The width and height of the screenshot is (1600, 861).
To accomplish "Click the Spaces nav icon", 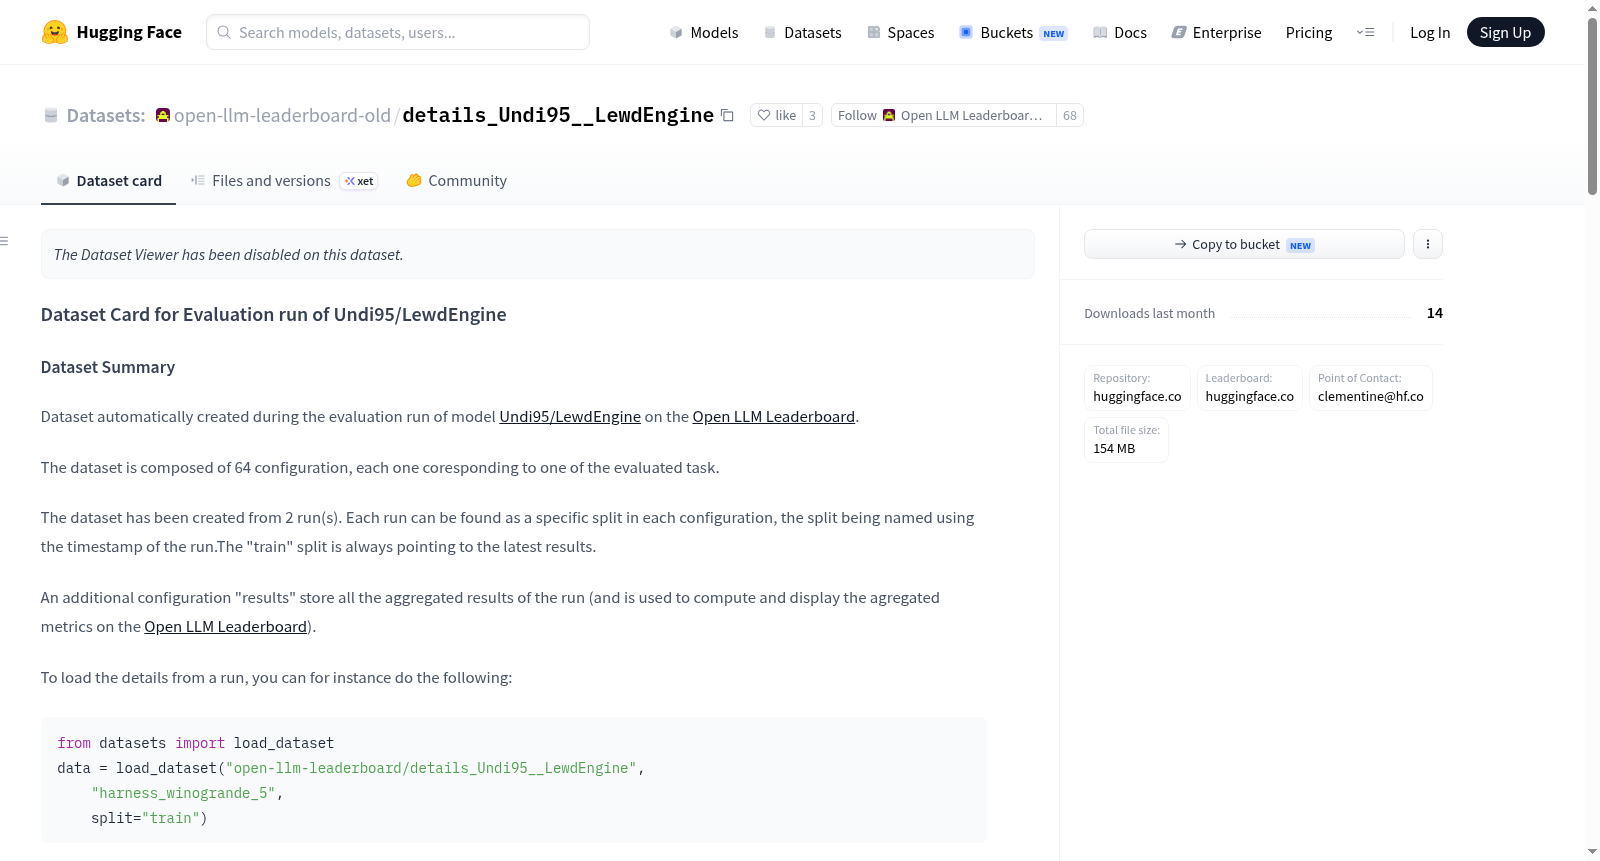I will pos(874,32).
